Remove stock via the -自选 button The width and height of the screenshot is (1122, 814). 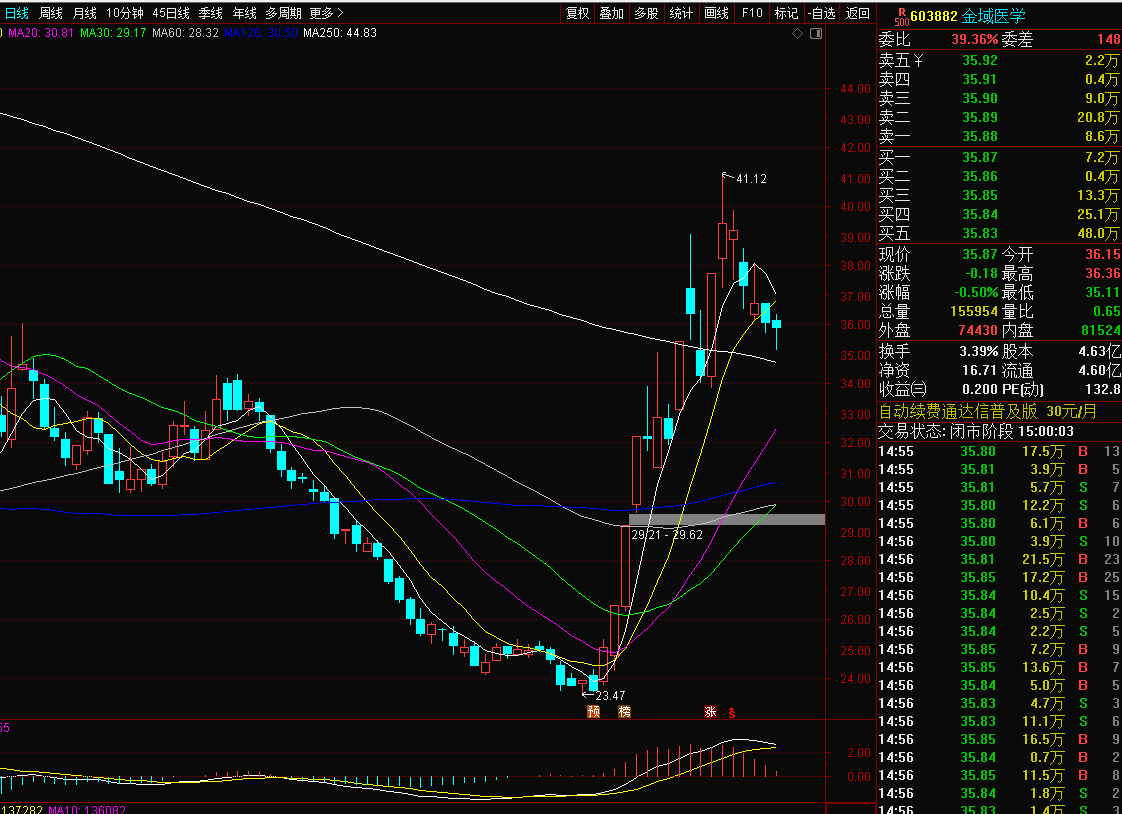[821, 13]
